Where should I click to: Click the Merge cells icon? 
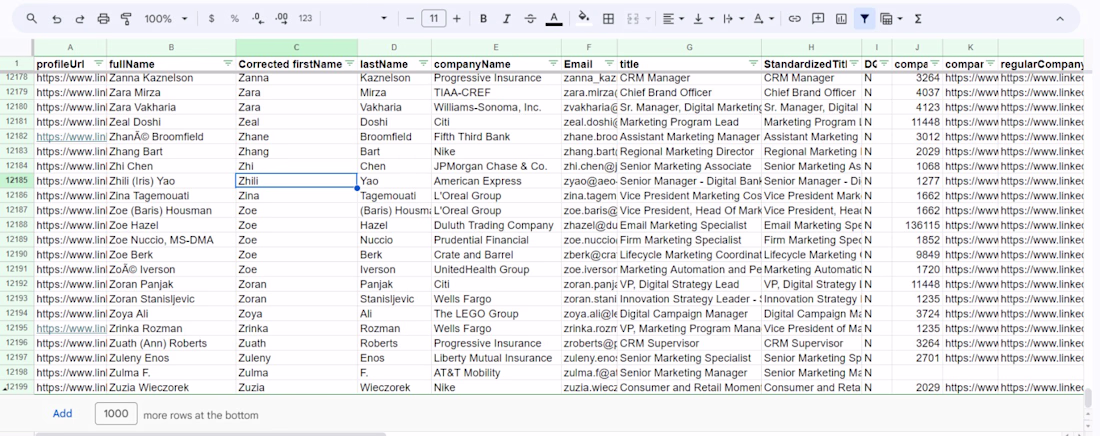[x=633, y=19]
